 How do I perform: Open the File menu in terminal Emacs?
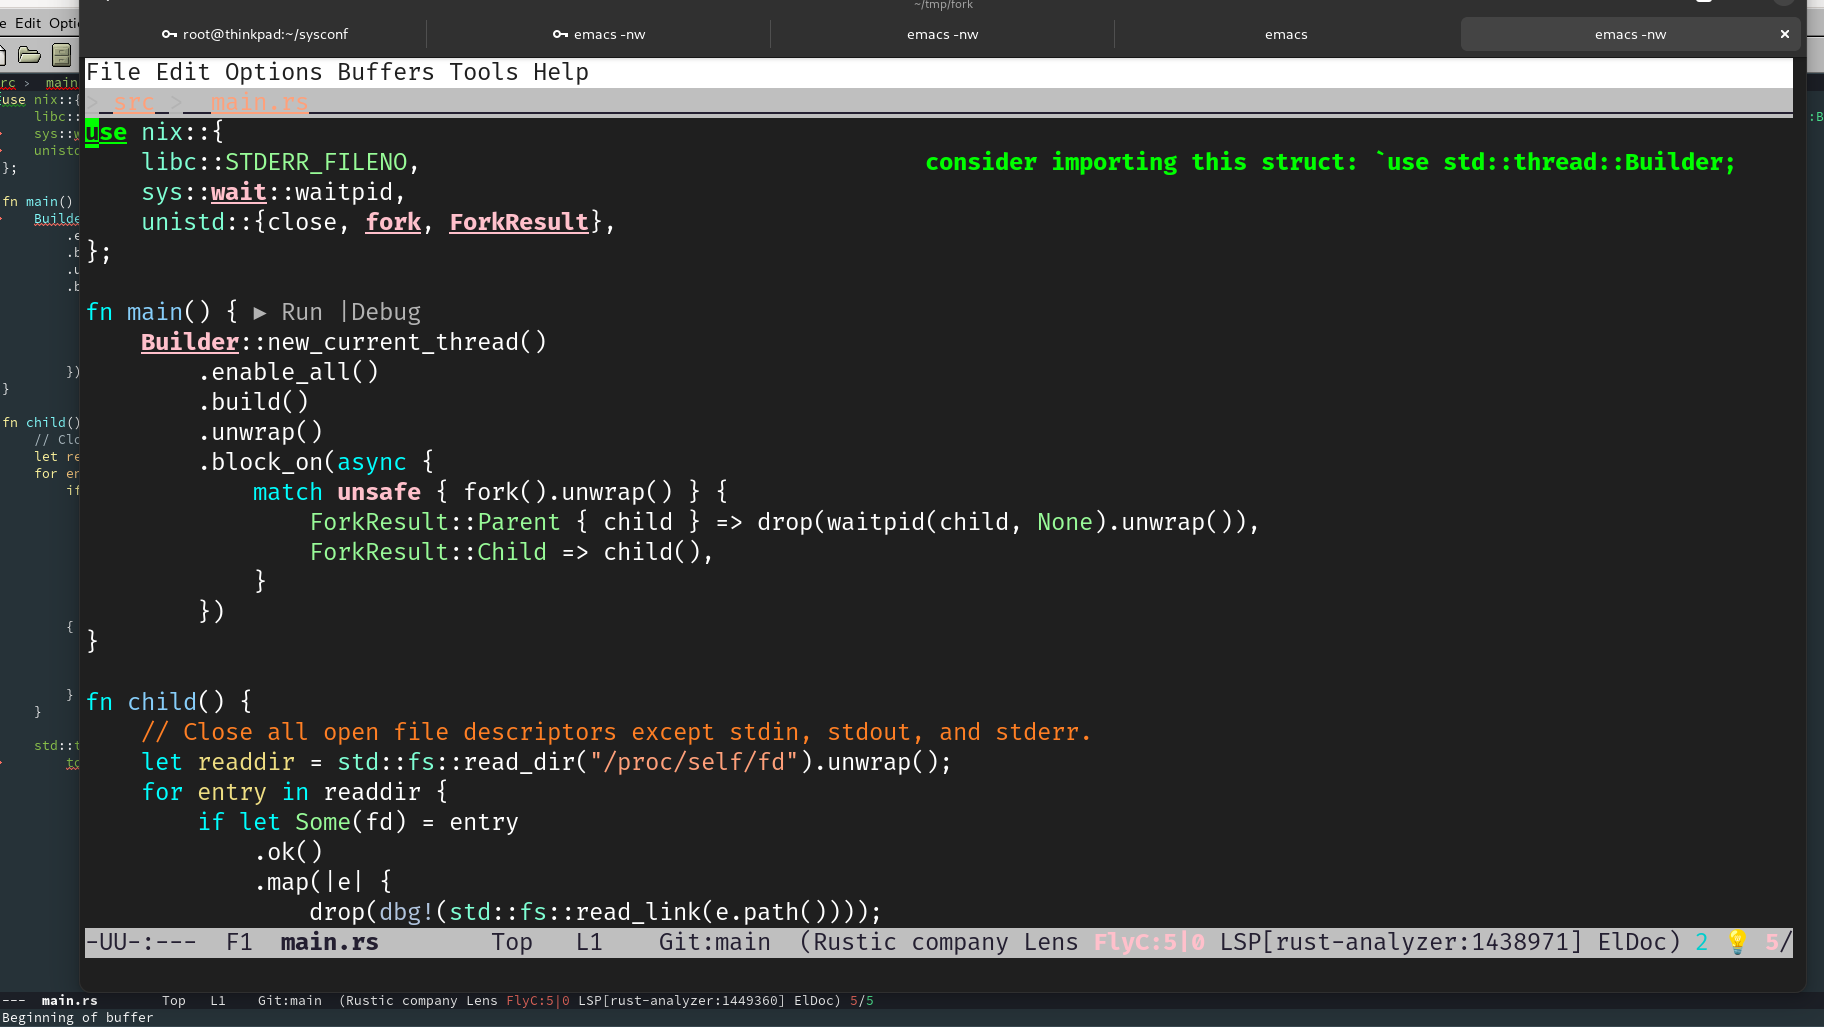point(113,72)
